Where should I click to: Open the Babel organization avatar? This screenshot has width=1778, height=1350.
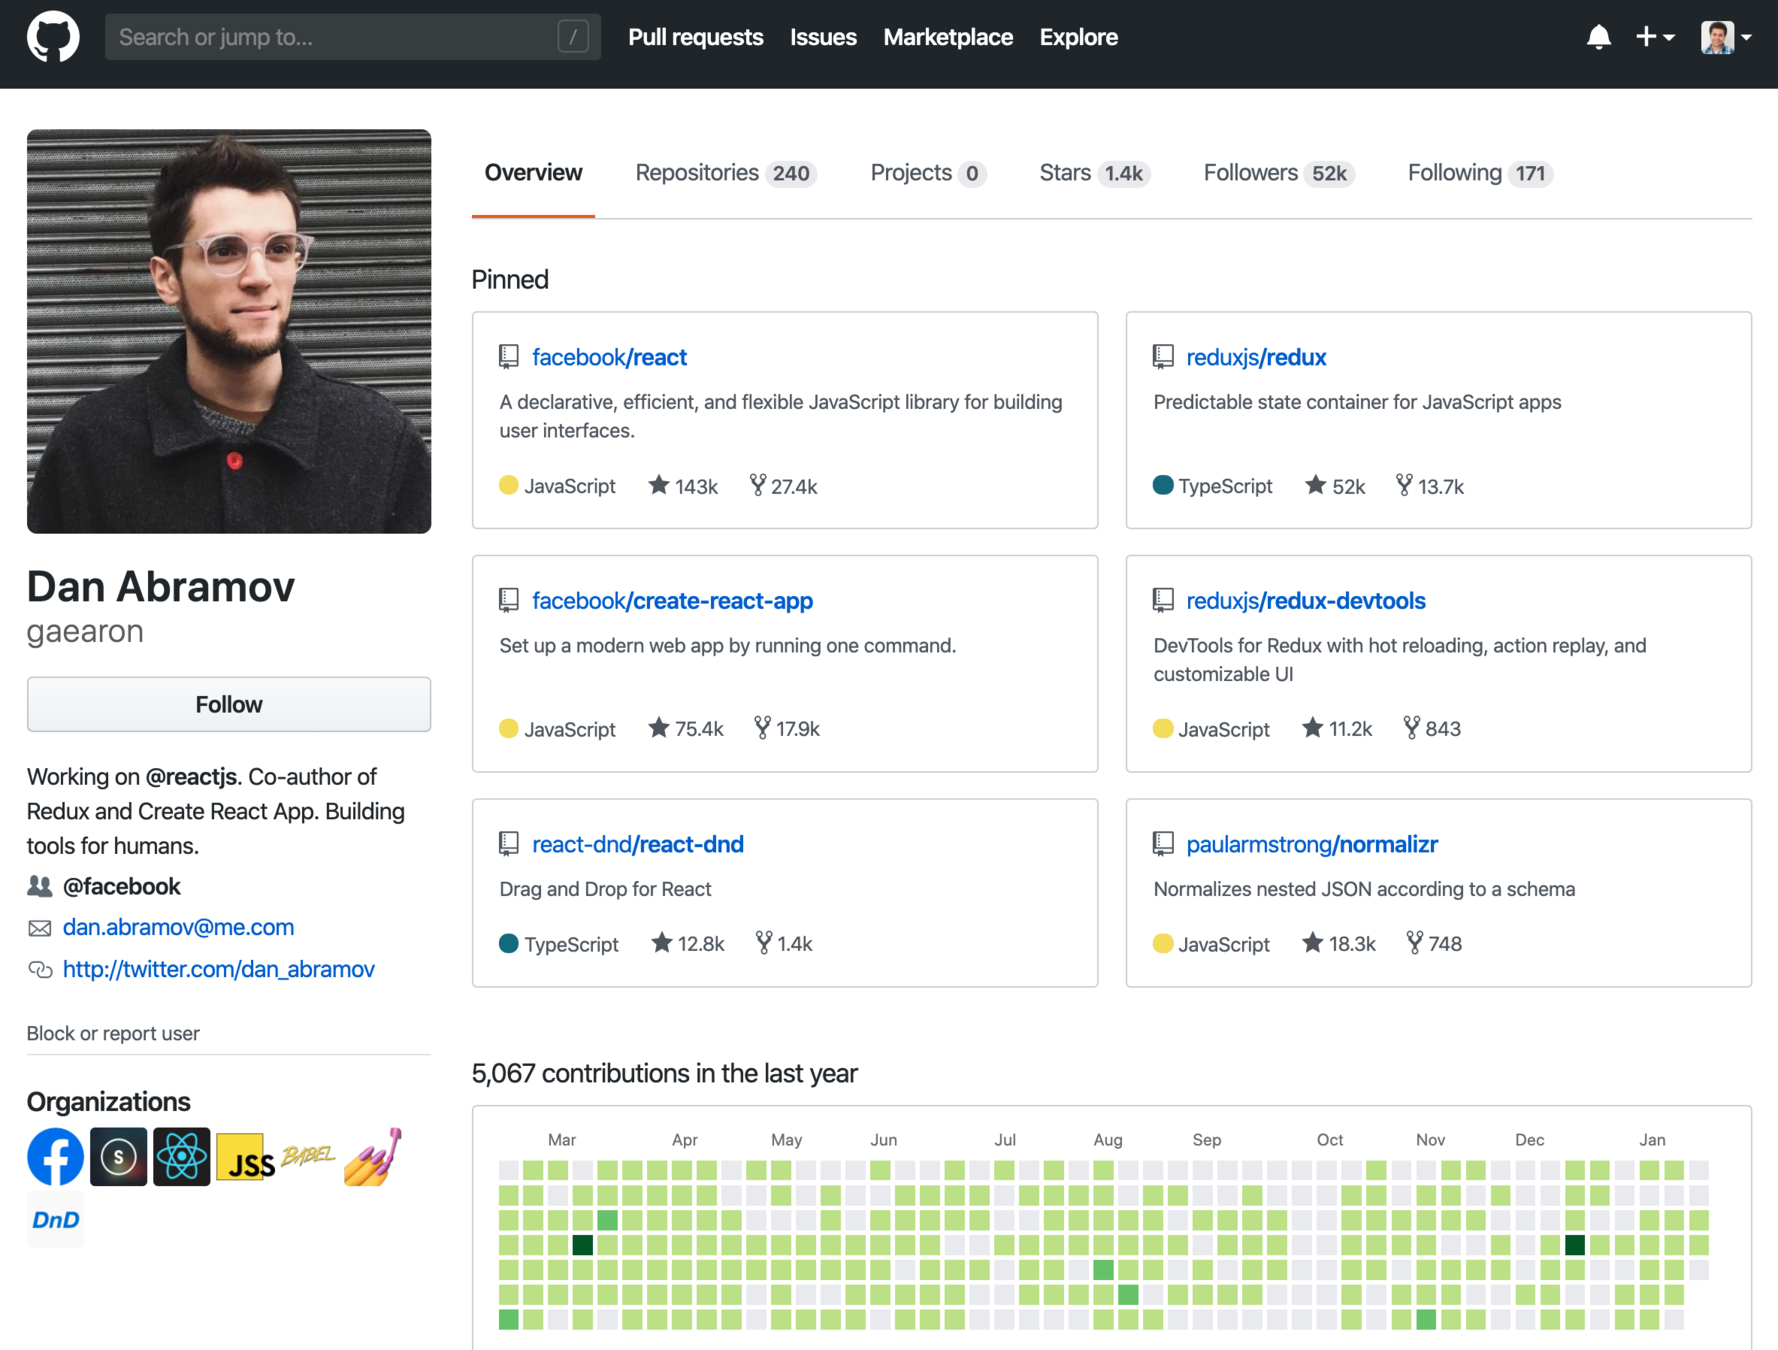(308, 1157)
